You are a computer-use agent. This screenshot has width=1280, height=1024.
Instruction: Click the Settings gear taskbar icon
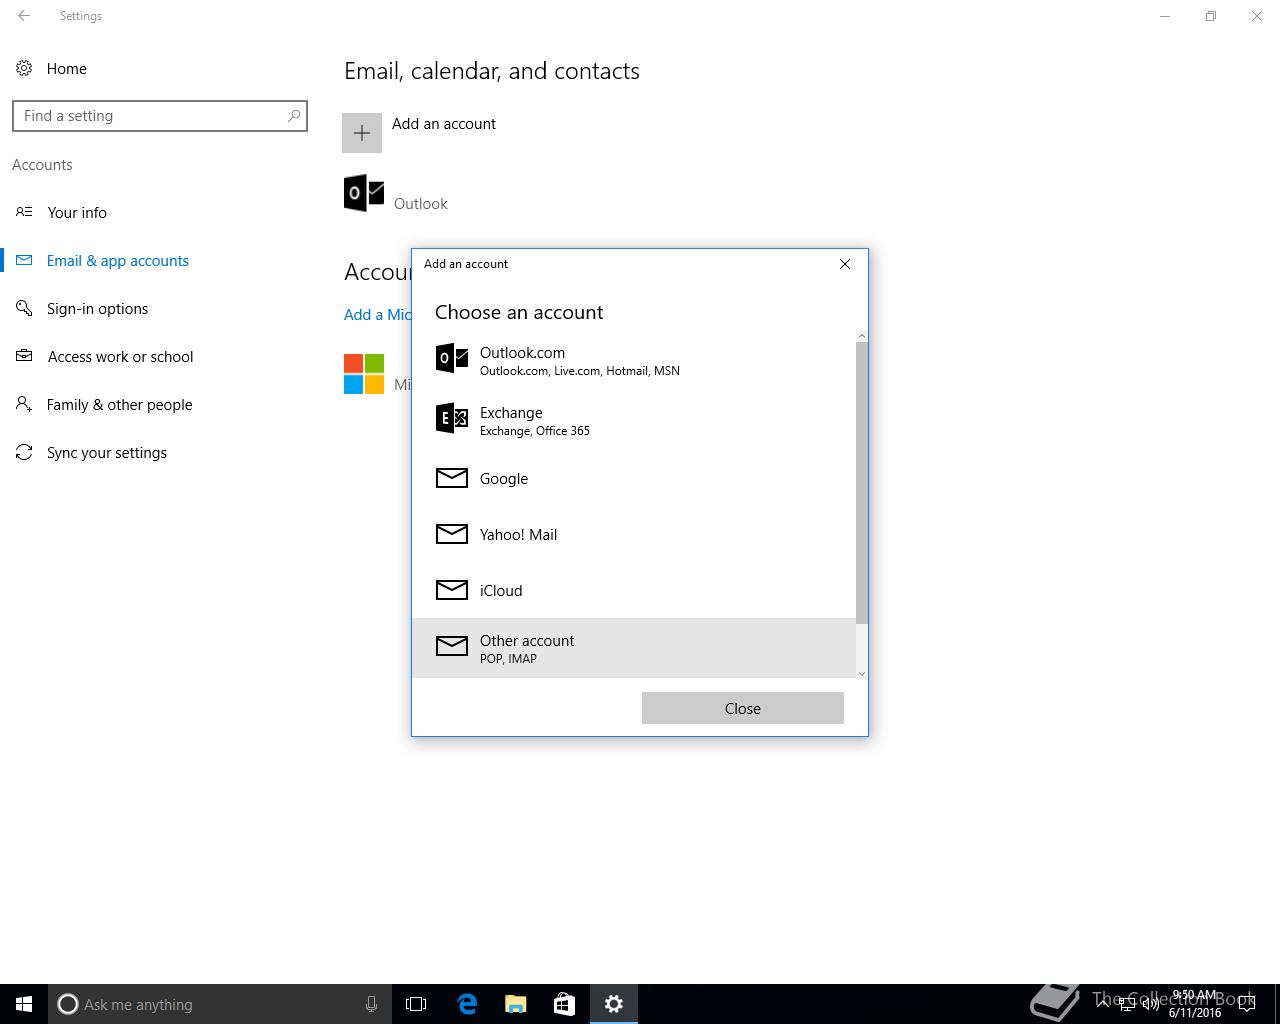click(x=614, y=1004)
